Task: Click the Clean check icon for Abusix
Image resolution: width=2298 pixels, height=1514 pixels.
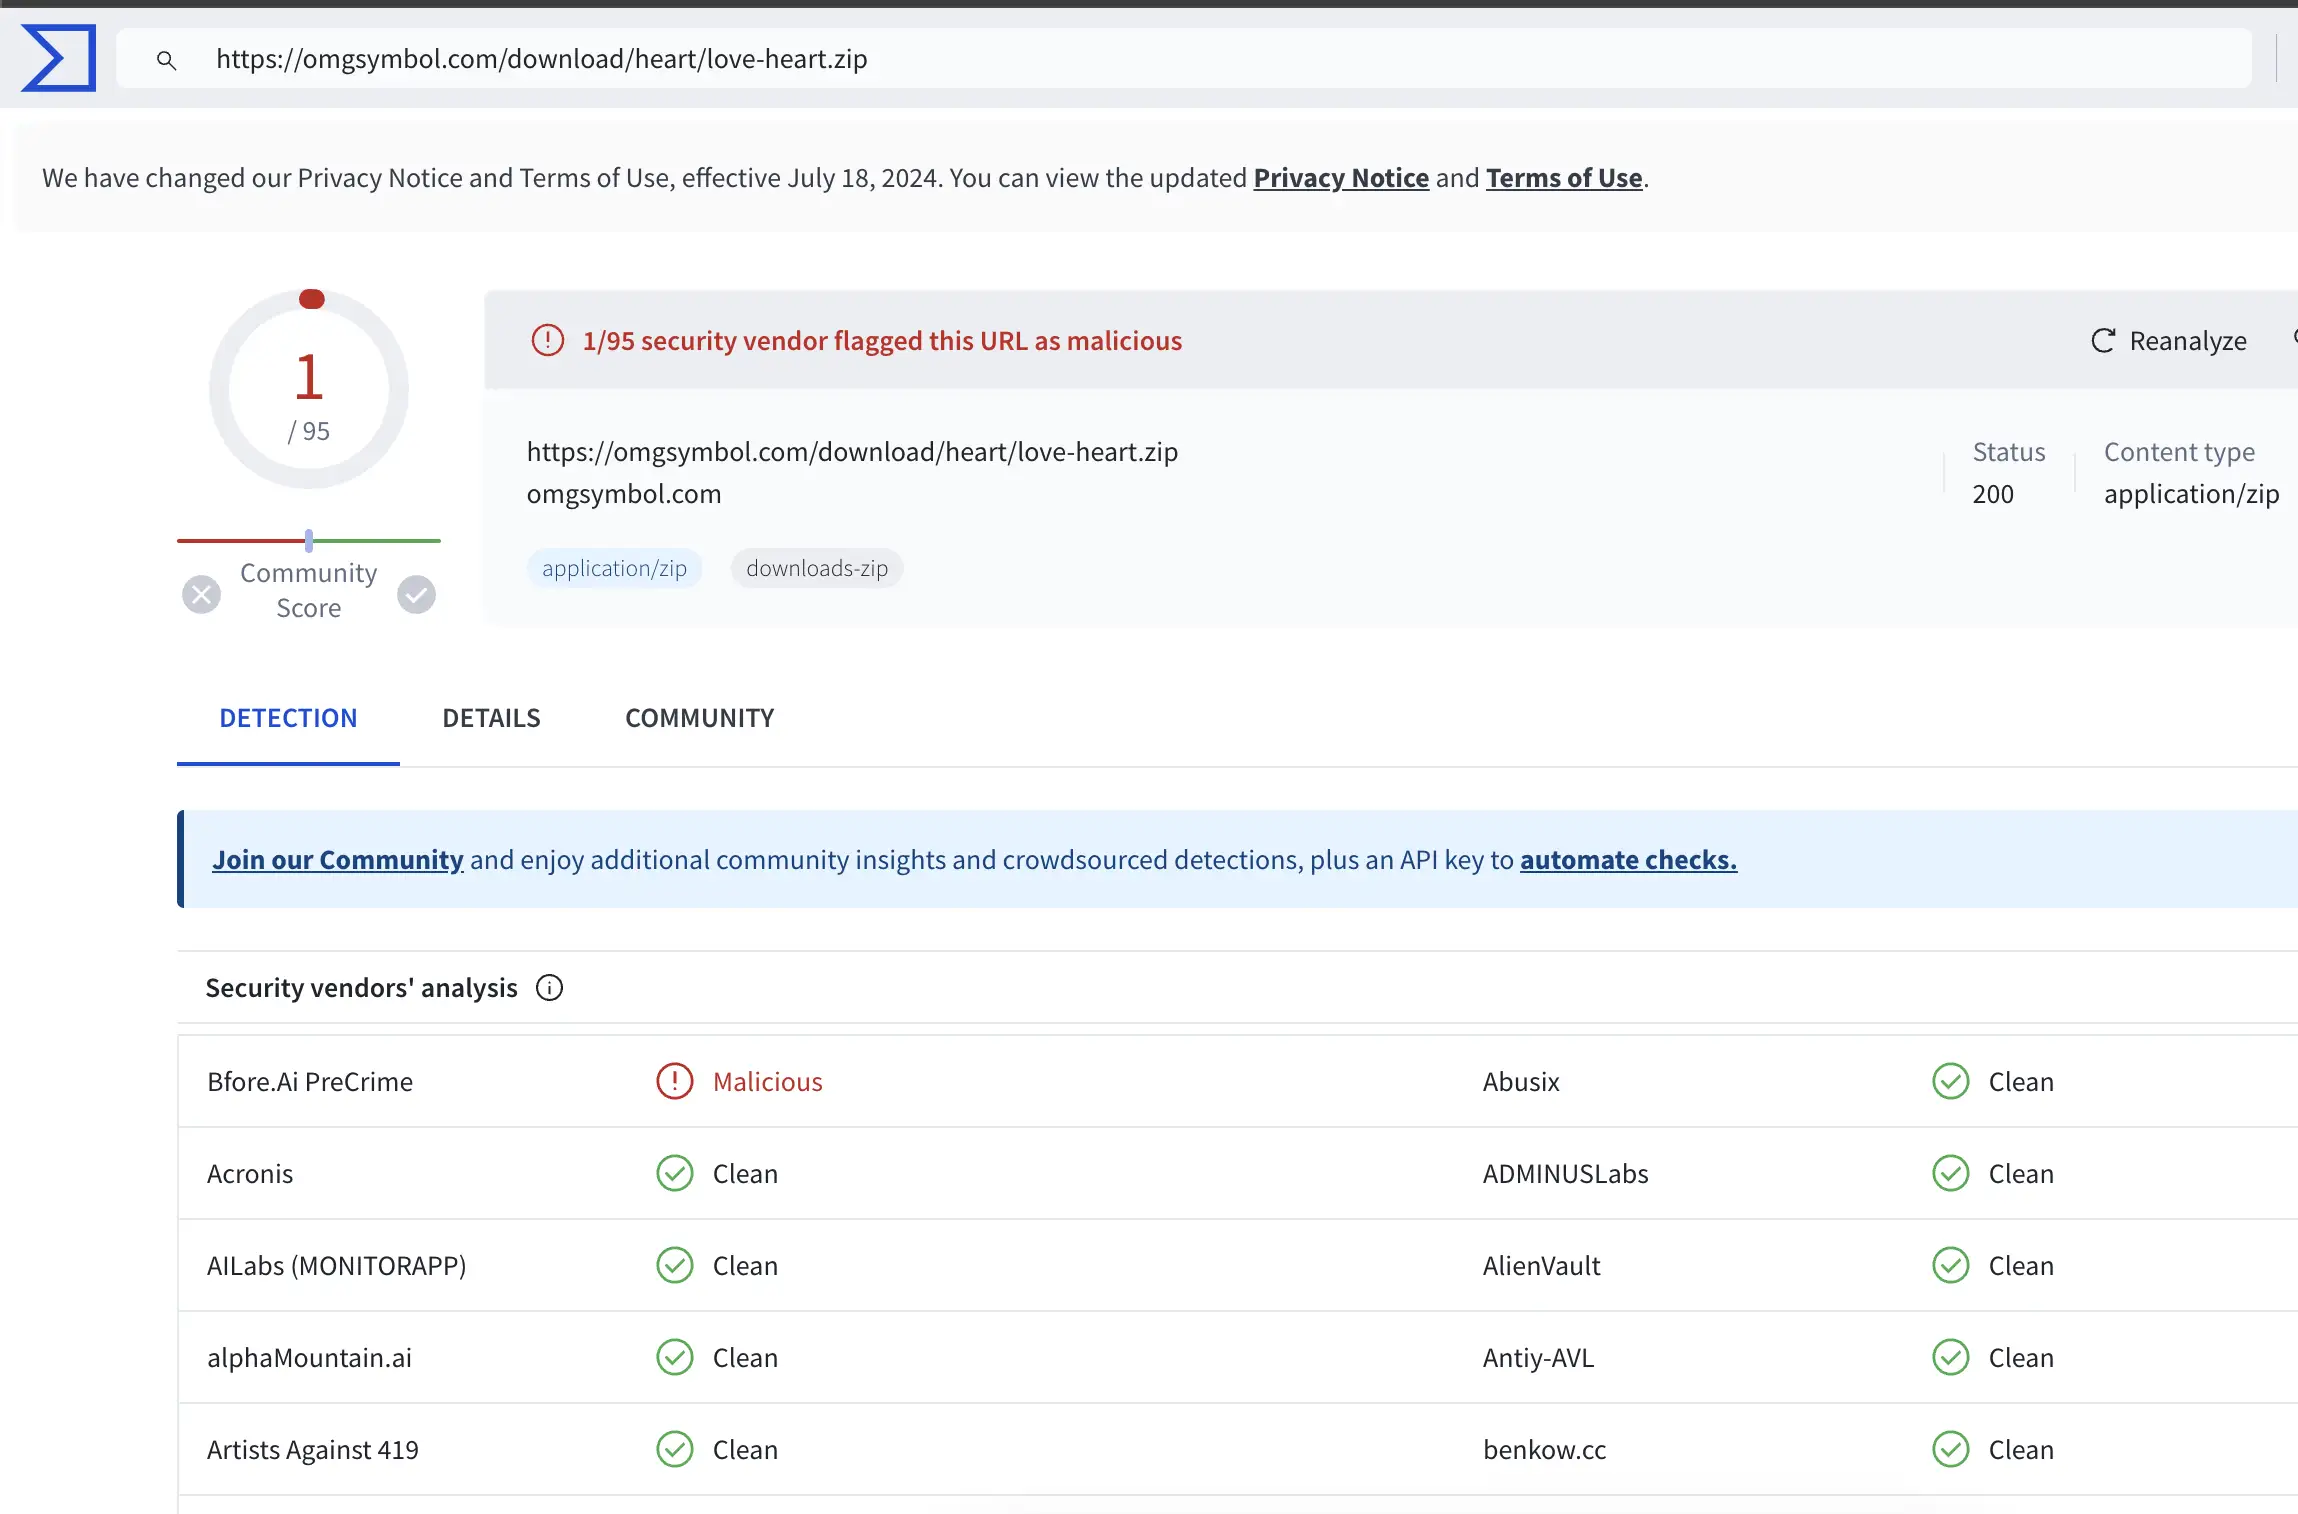Action: [1950, 1081]
